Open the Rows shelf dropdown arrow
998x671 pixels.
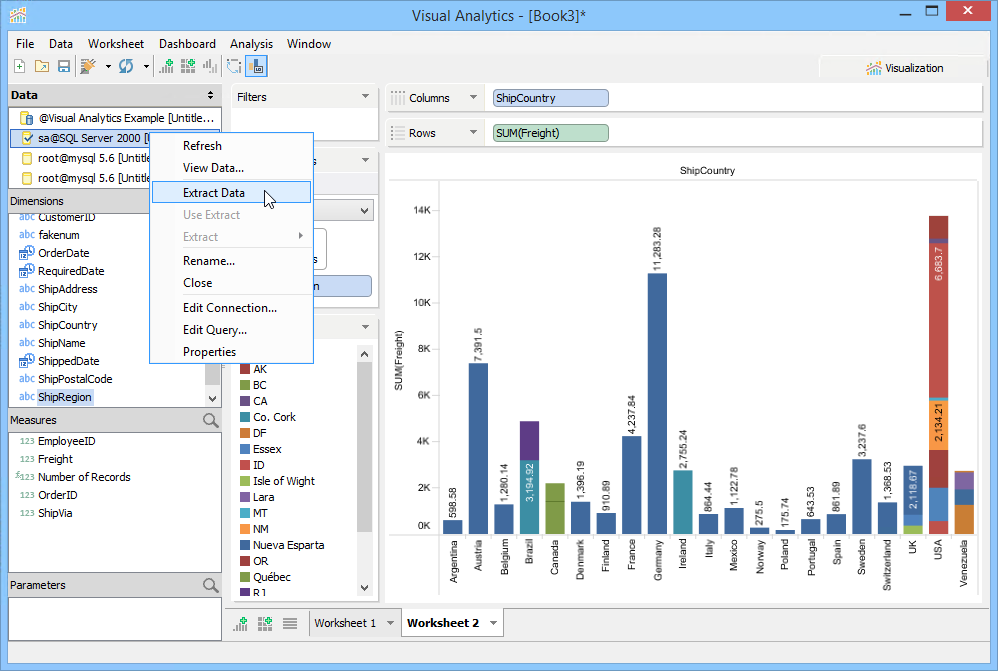pos(473,132)
